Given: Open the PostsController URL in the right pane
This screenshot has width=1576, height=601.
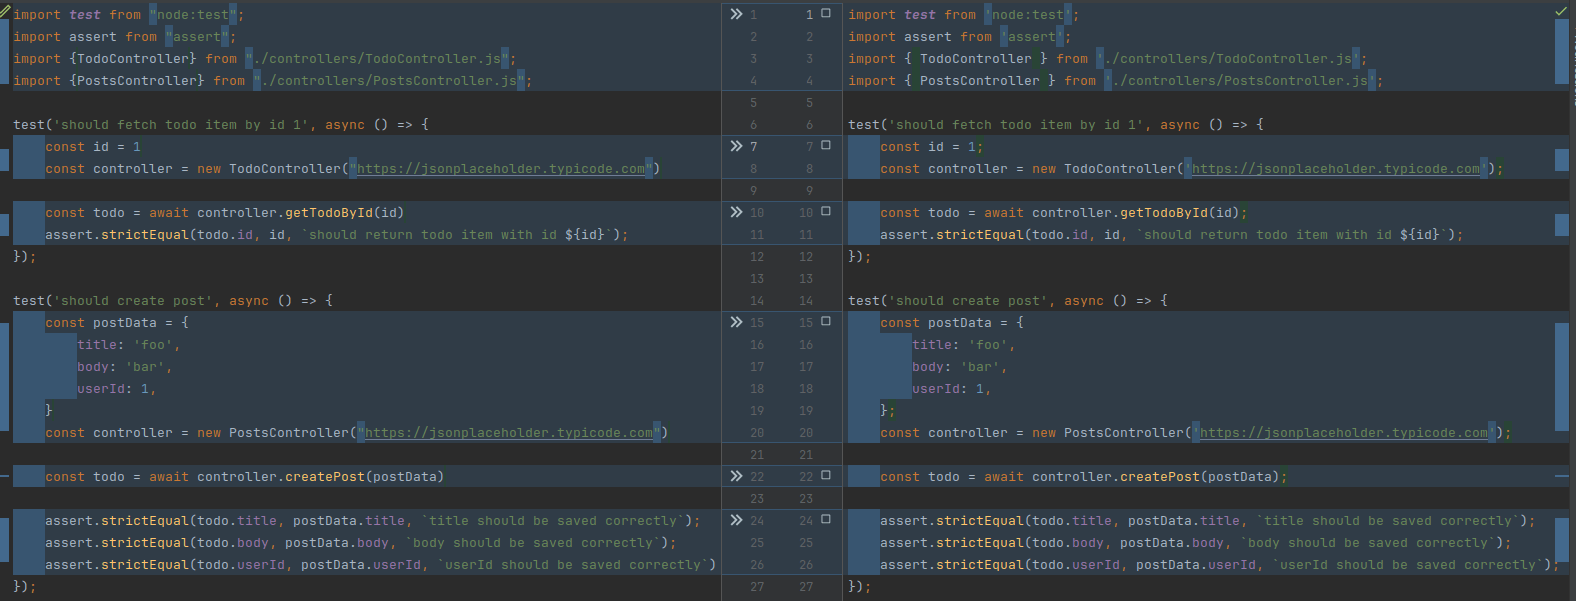Looking at the screenshot, I should pos(1344,433).
